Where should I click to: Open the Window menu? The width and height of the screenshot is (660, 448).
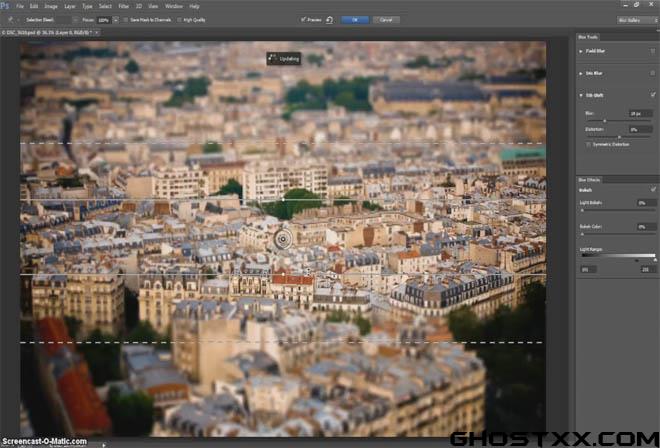174,6
